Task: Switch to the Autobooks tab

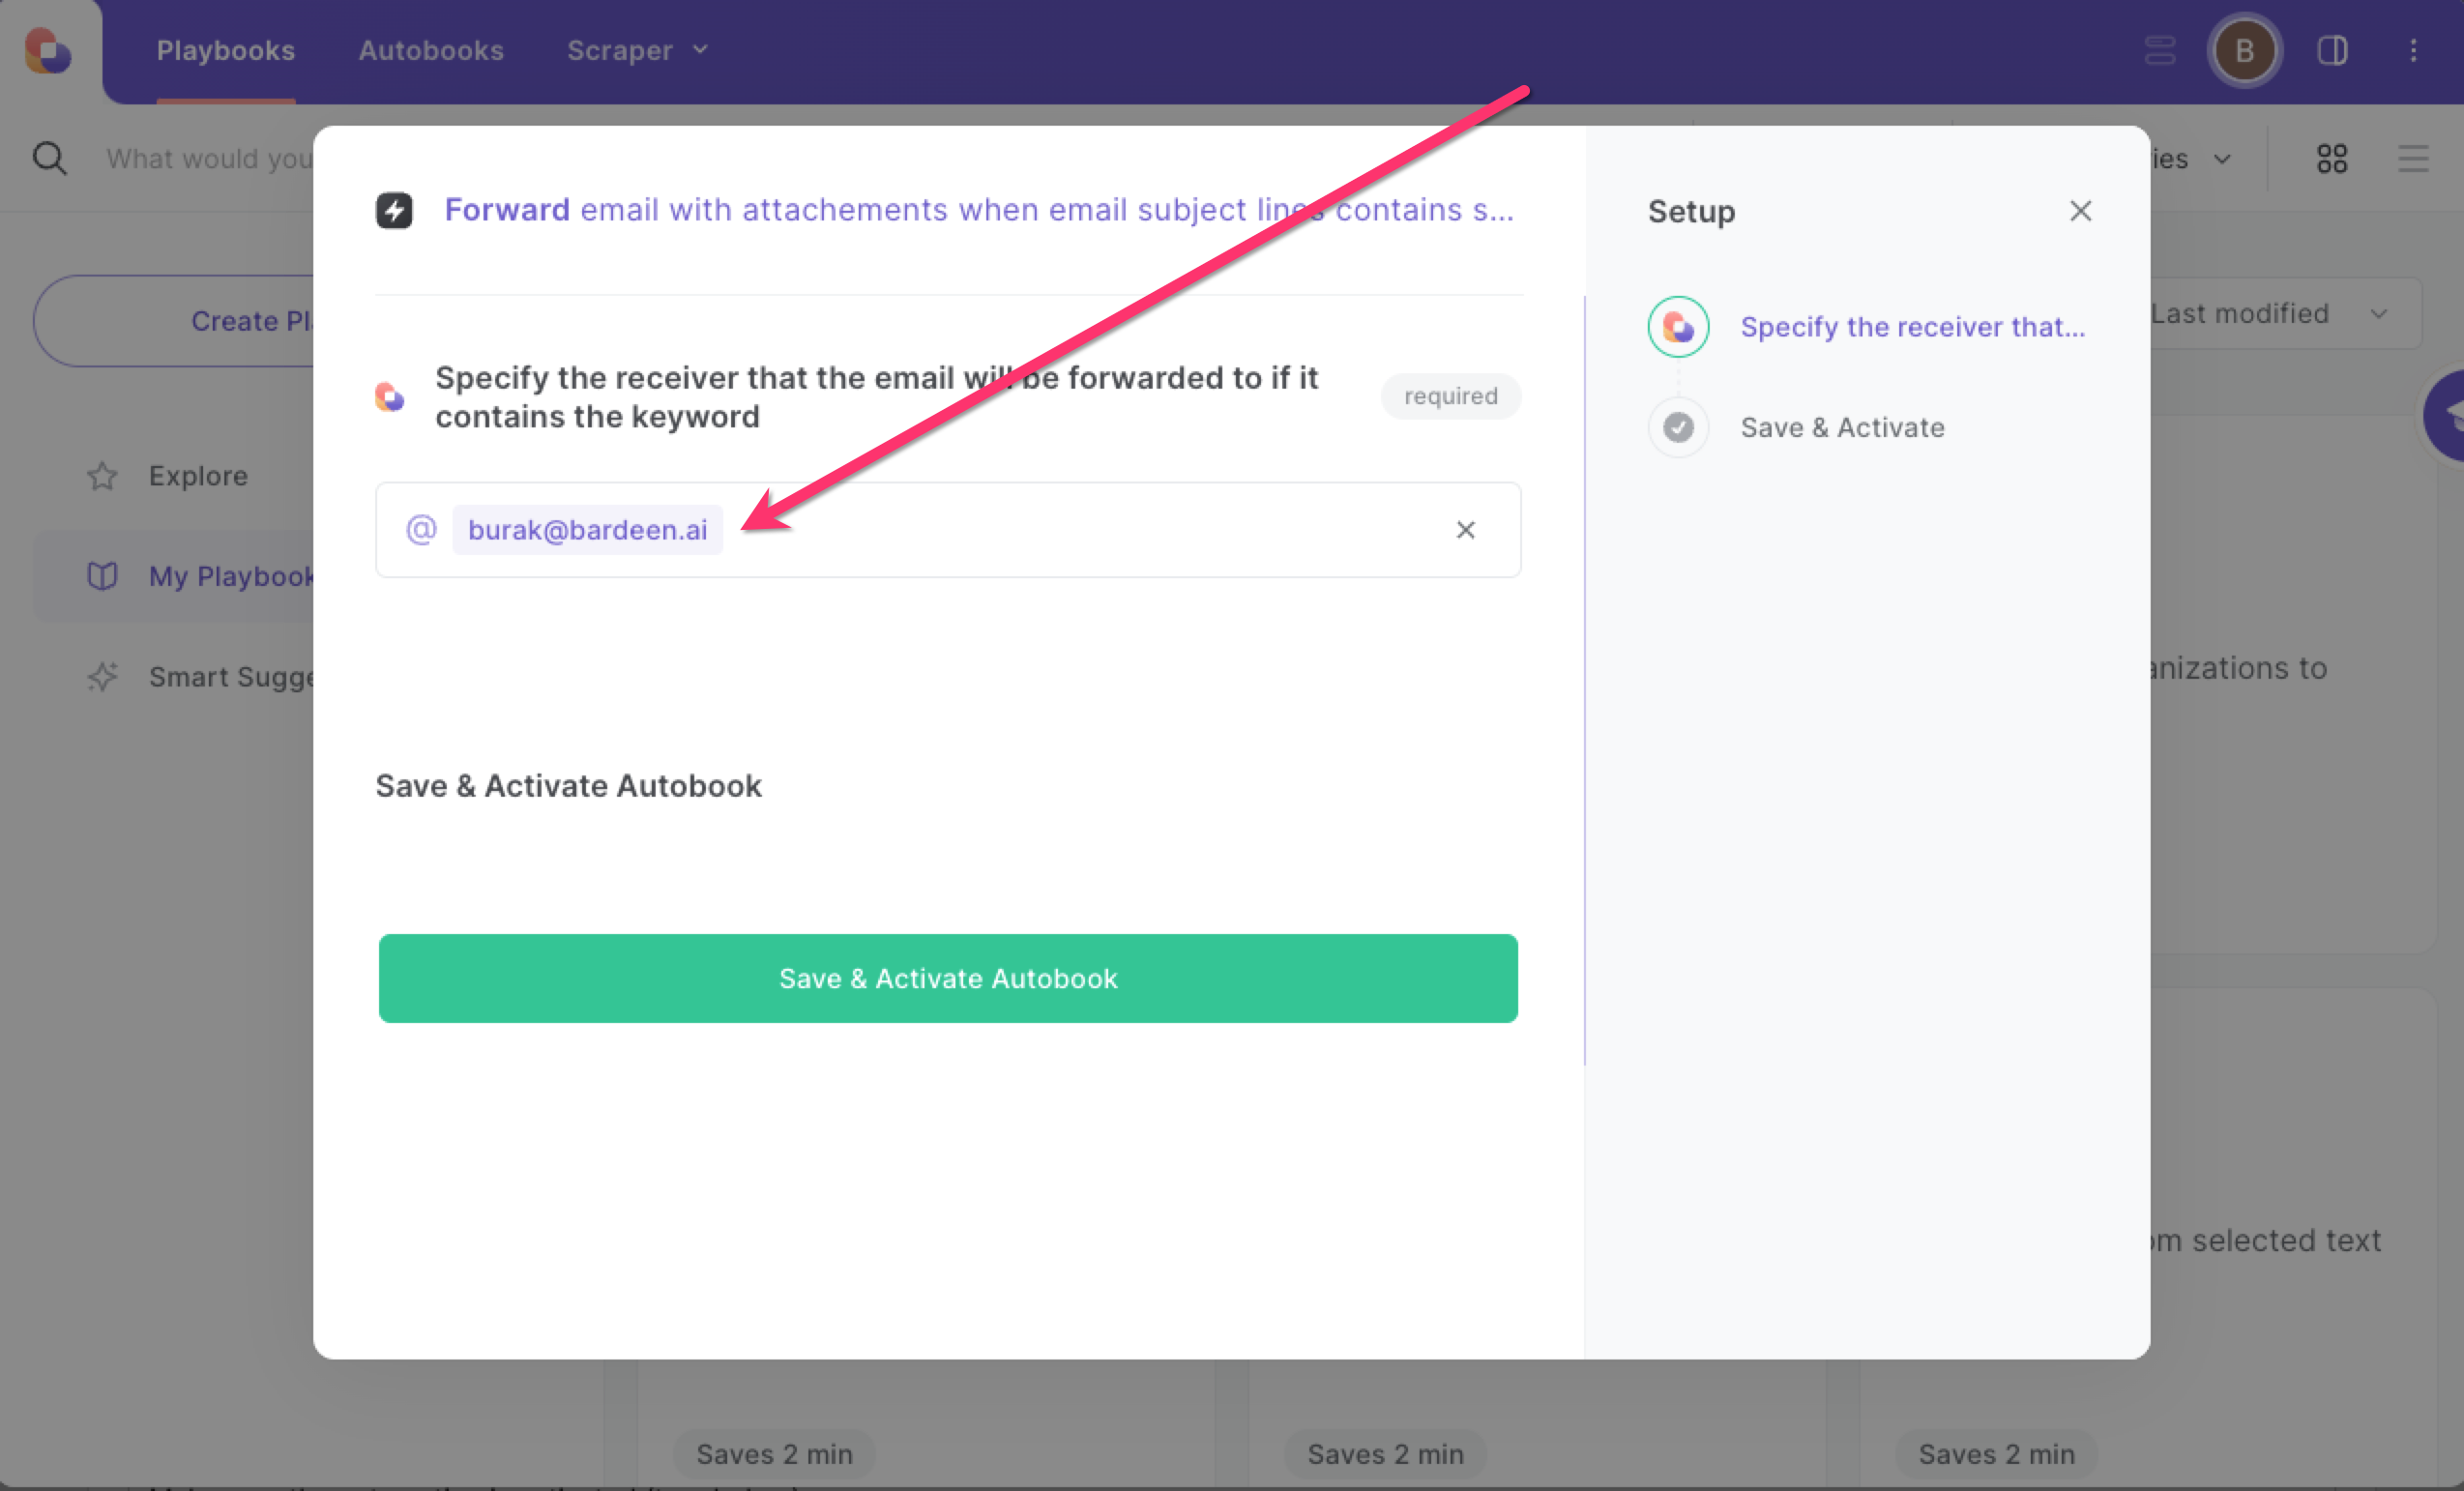Action: click(x=431, y=50)
